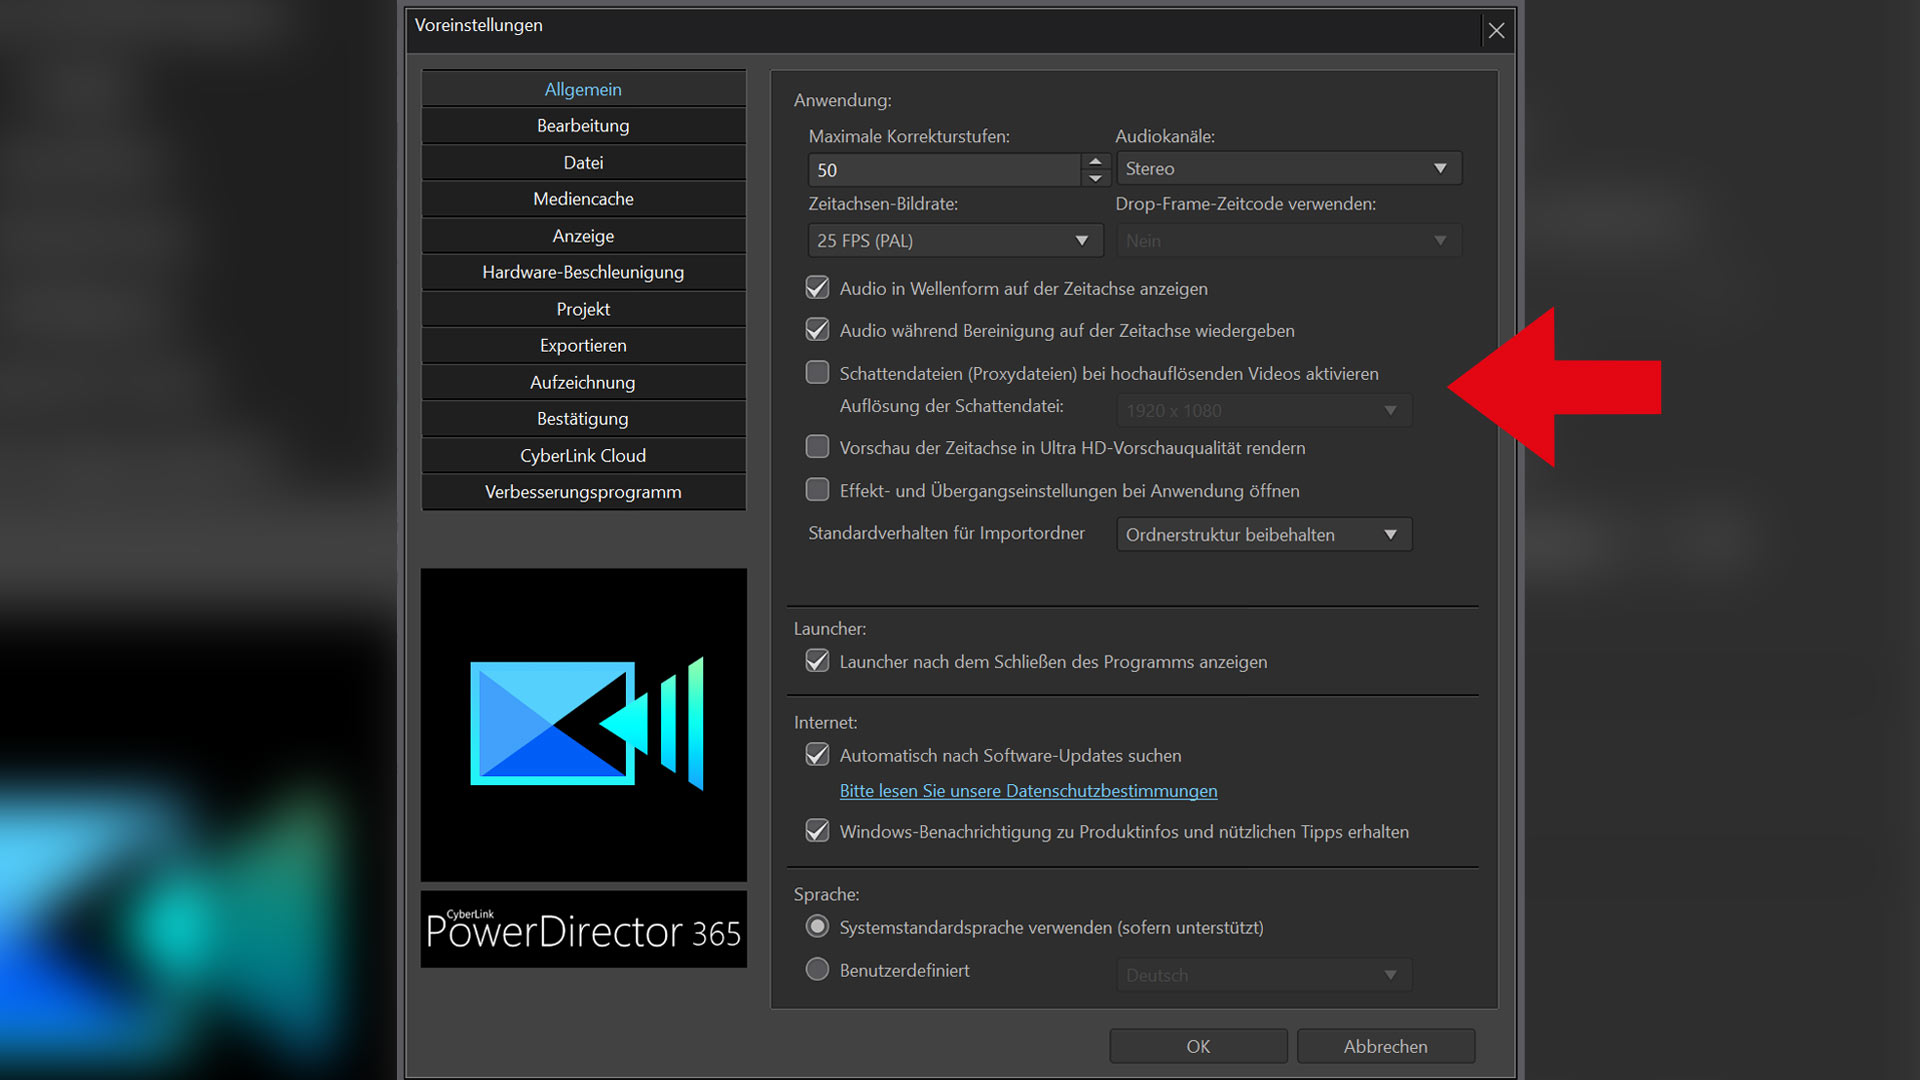
Task: Uncheck Automatisch nach Software-Updates suchen
Action: pos(817,755)
